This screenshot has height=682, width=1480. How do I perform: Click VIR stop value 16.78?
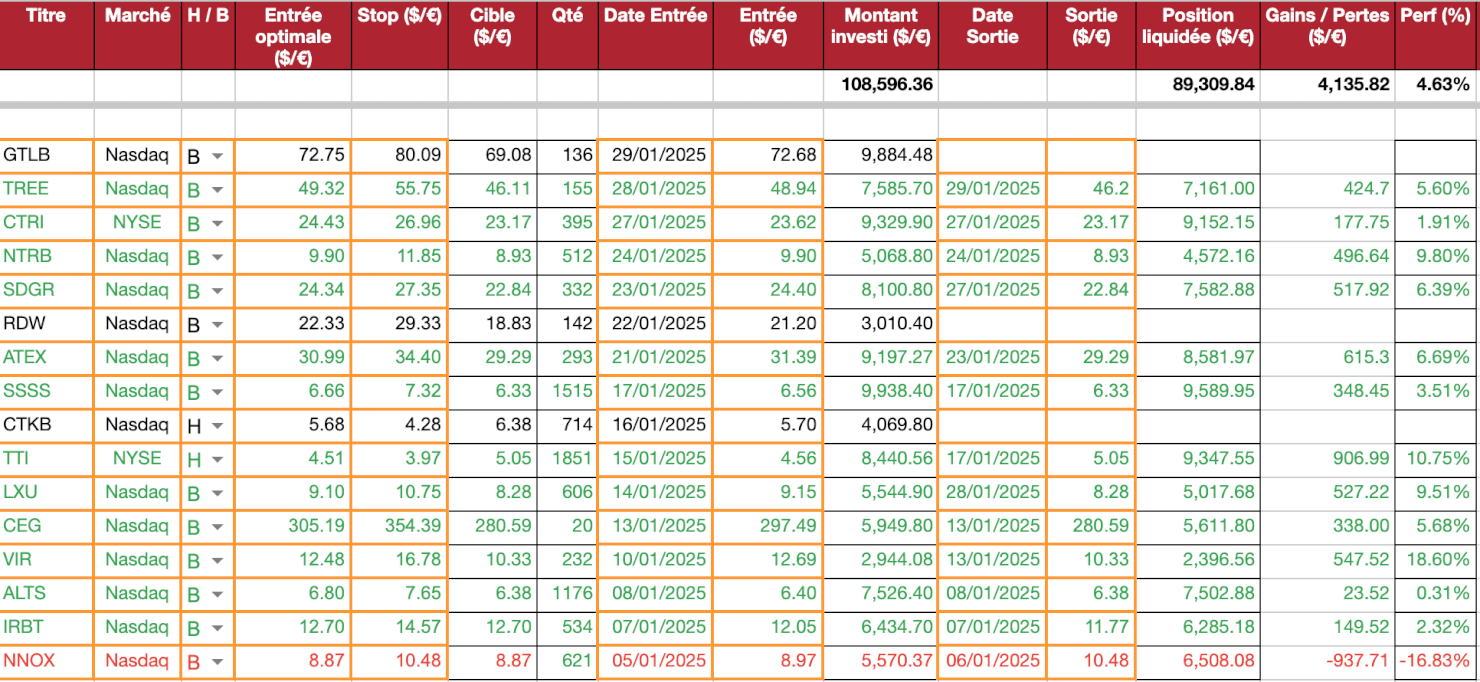coord(399,560)
